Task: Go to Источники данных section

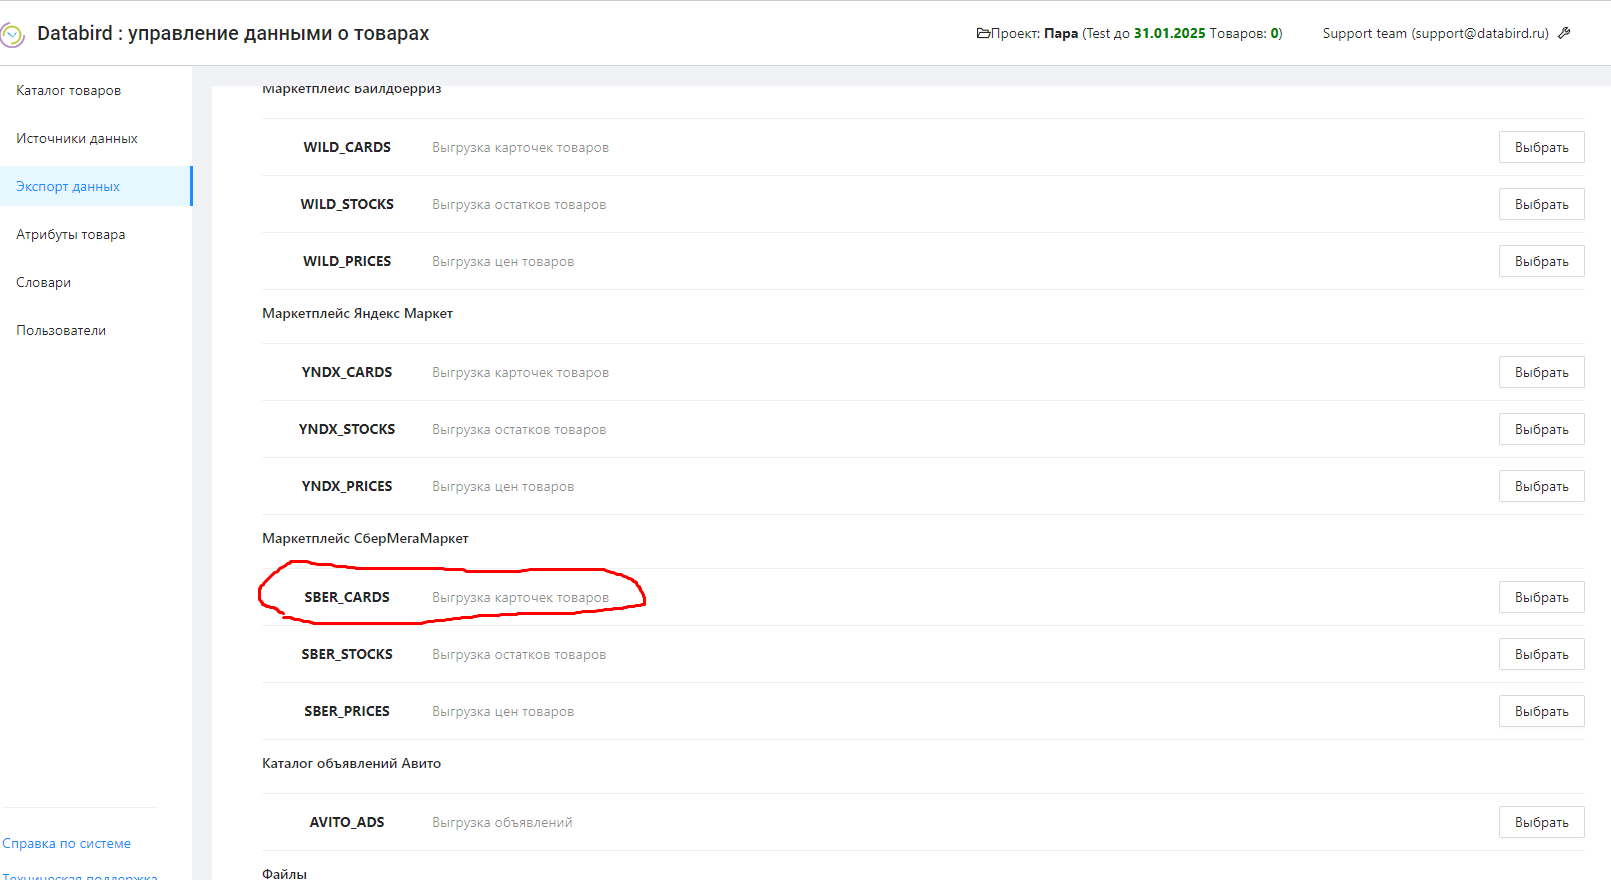Action: [77, 138]
